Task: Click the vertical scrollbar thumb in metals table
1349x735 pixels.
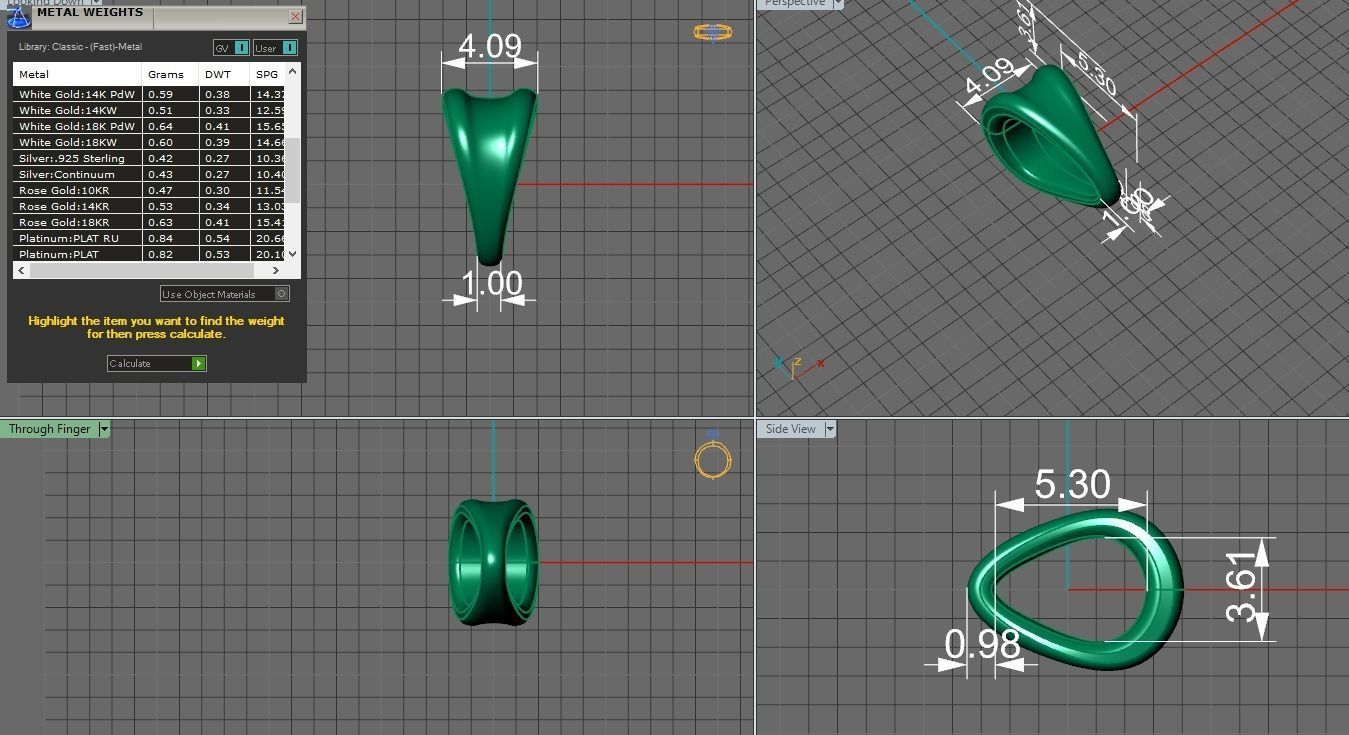Action: [x=293, y=168]
